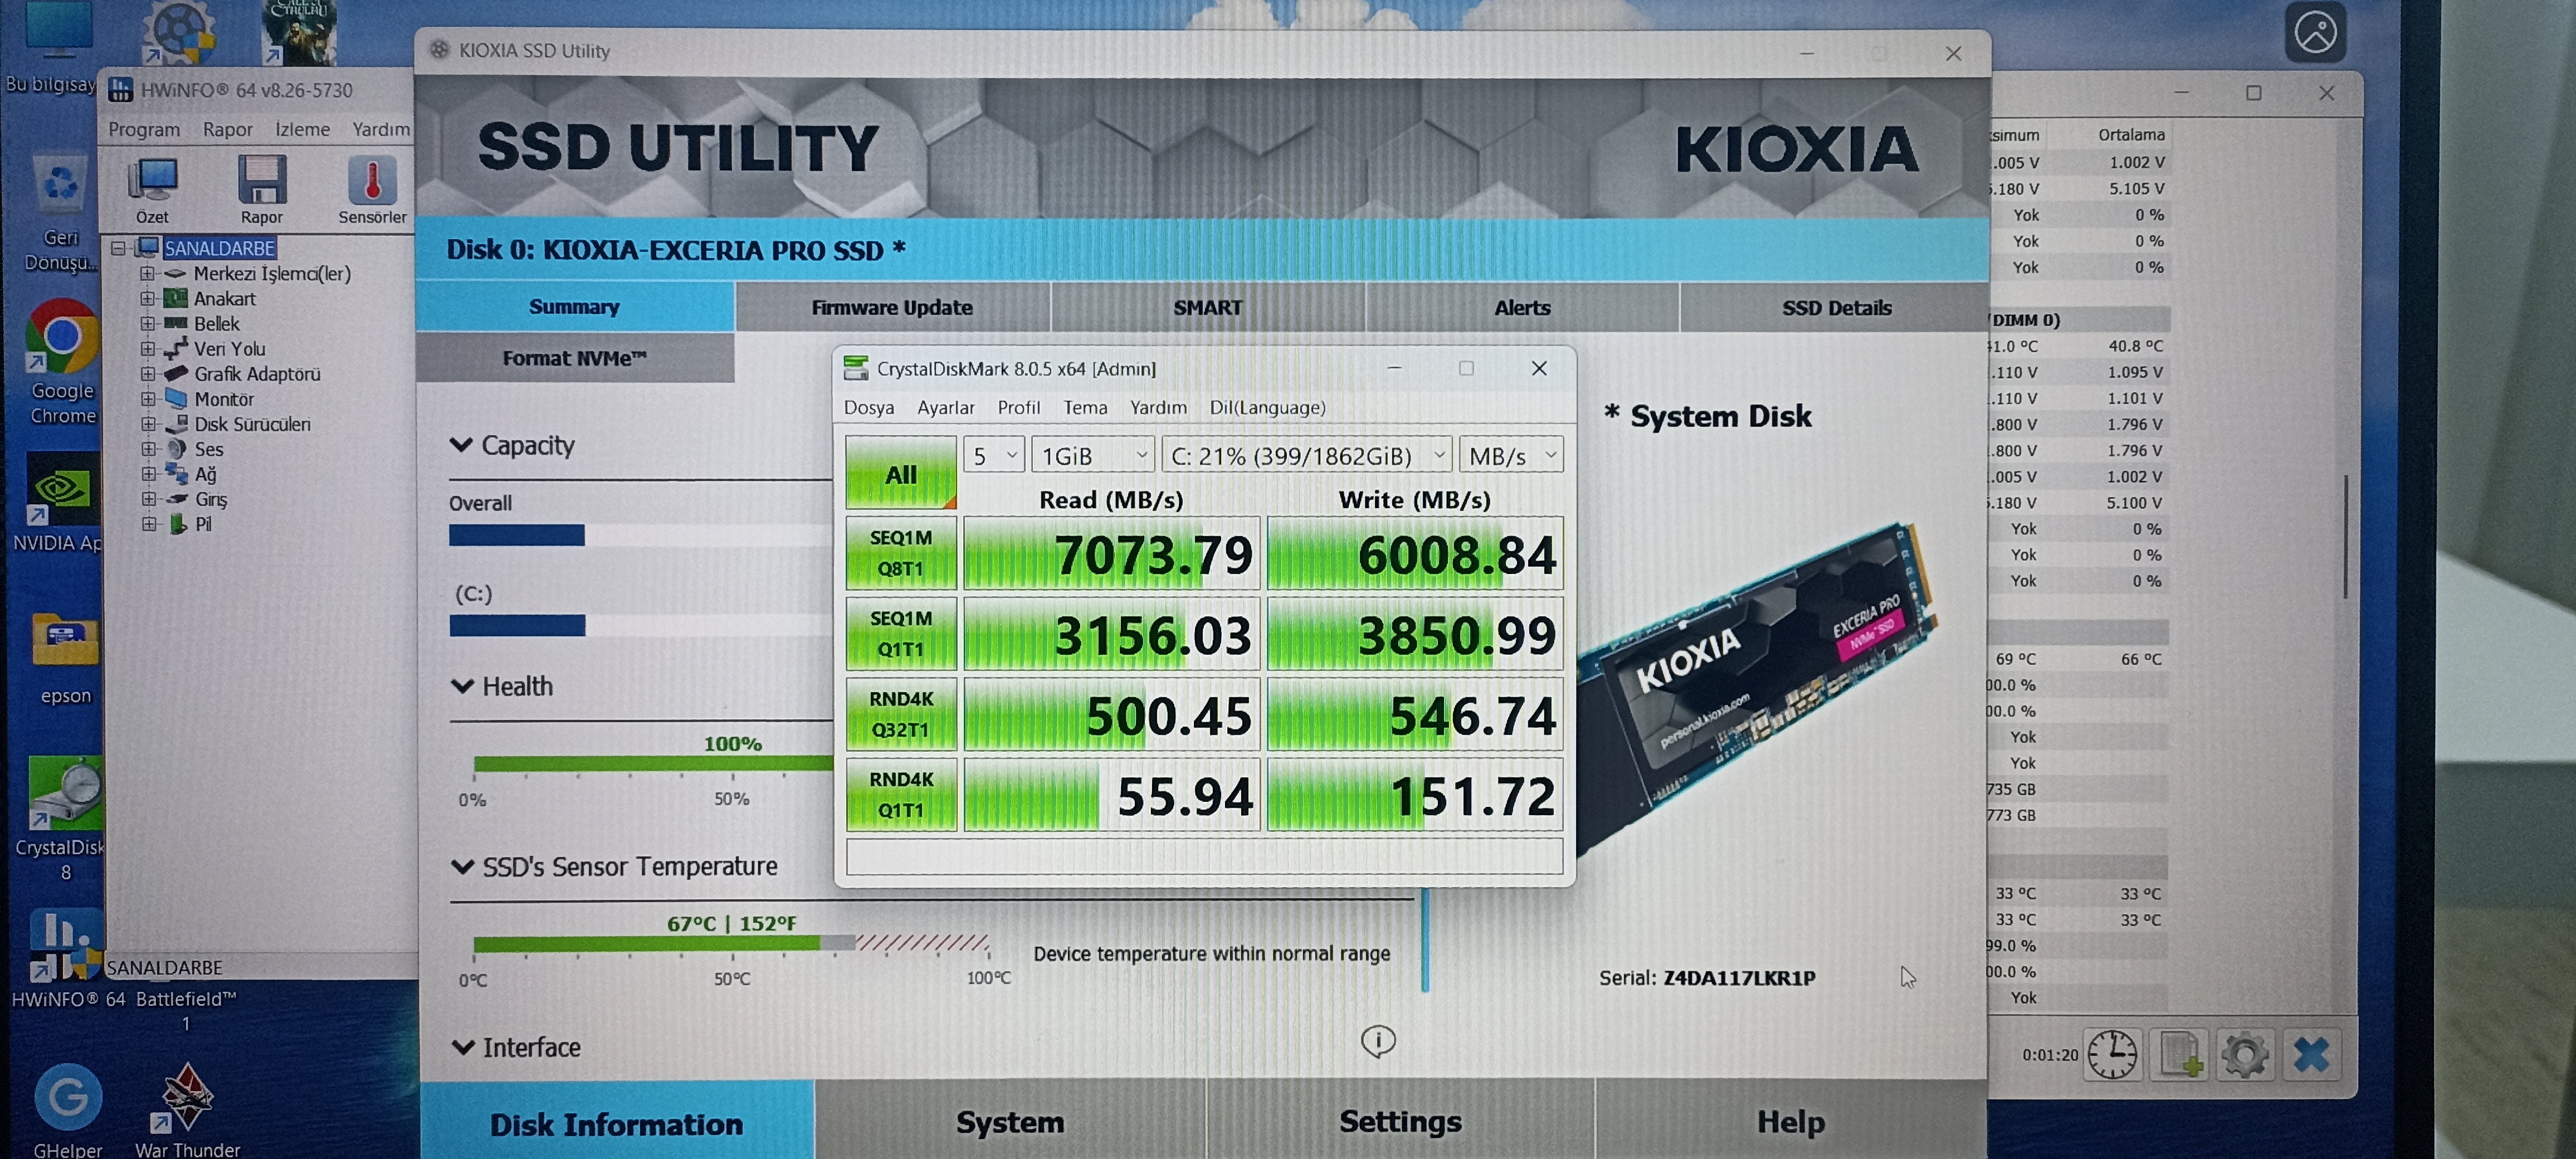The height and width of the screenshot is (1159, 2576).
Task: Open the System bottom tab
Action: tap(1010, 1122)
